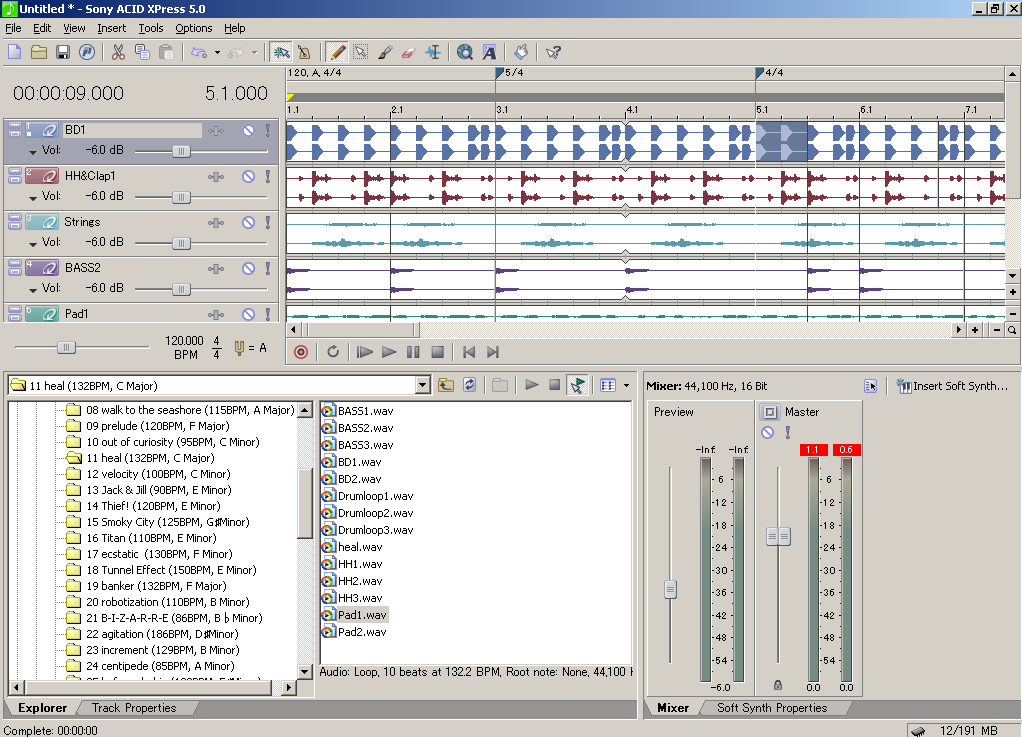The width and height of the screenshot is (1022, 737).
Task: Solo the BASS2 track
Action: pos(268,268)
